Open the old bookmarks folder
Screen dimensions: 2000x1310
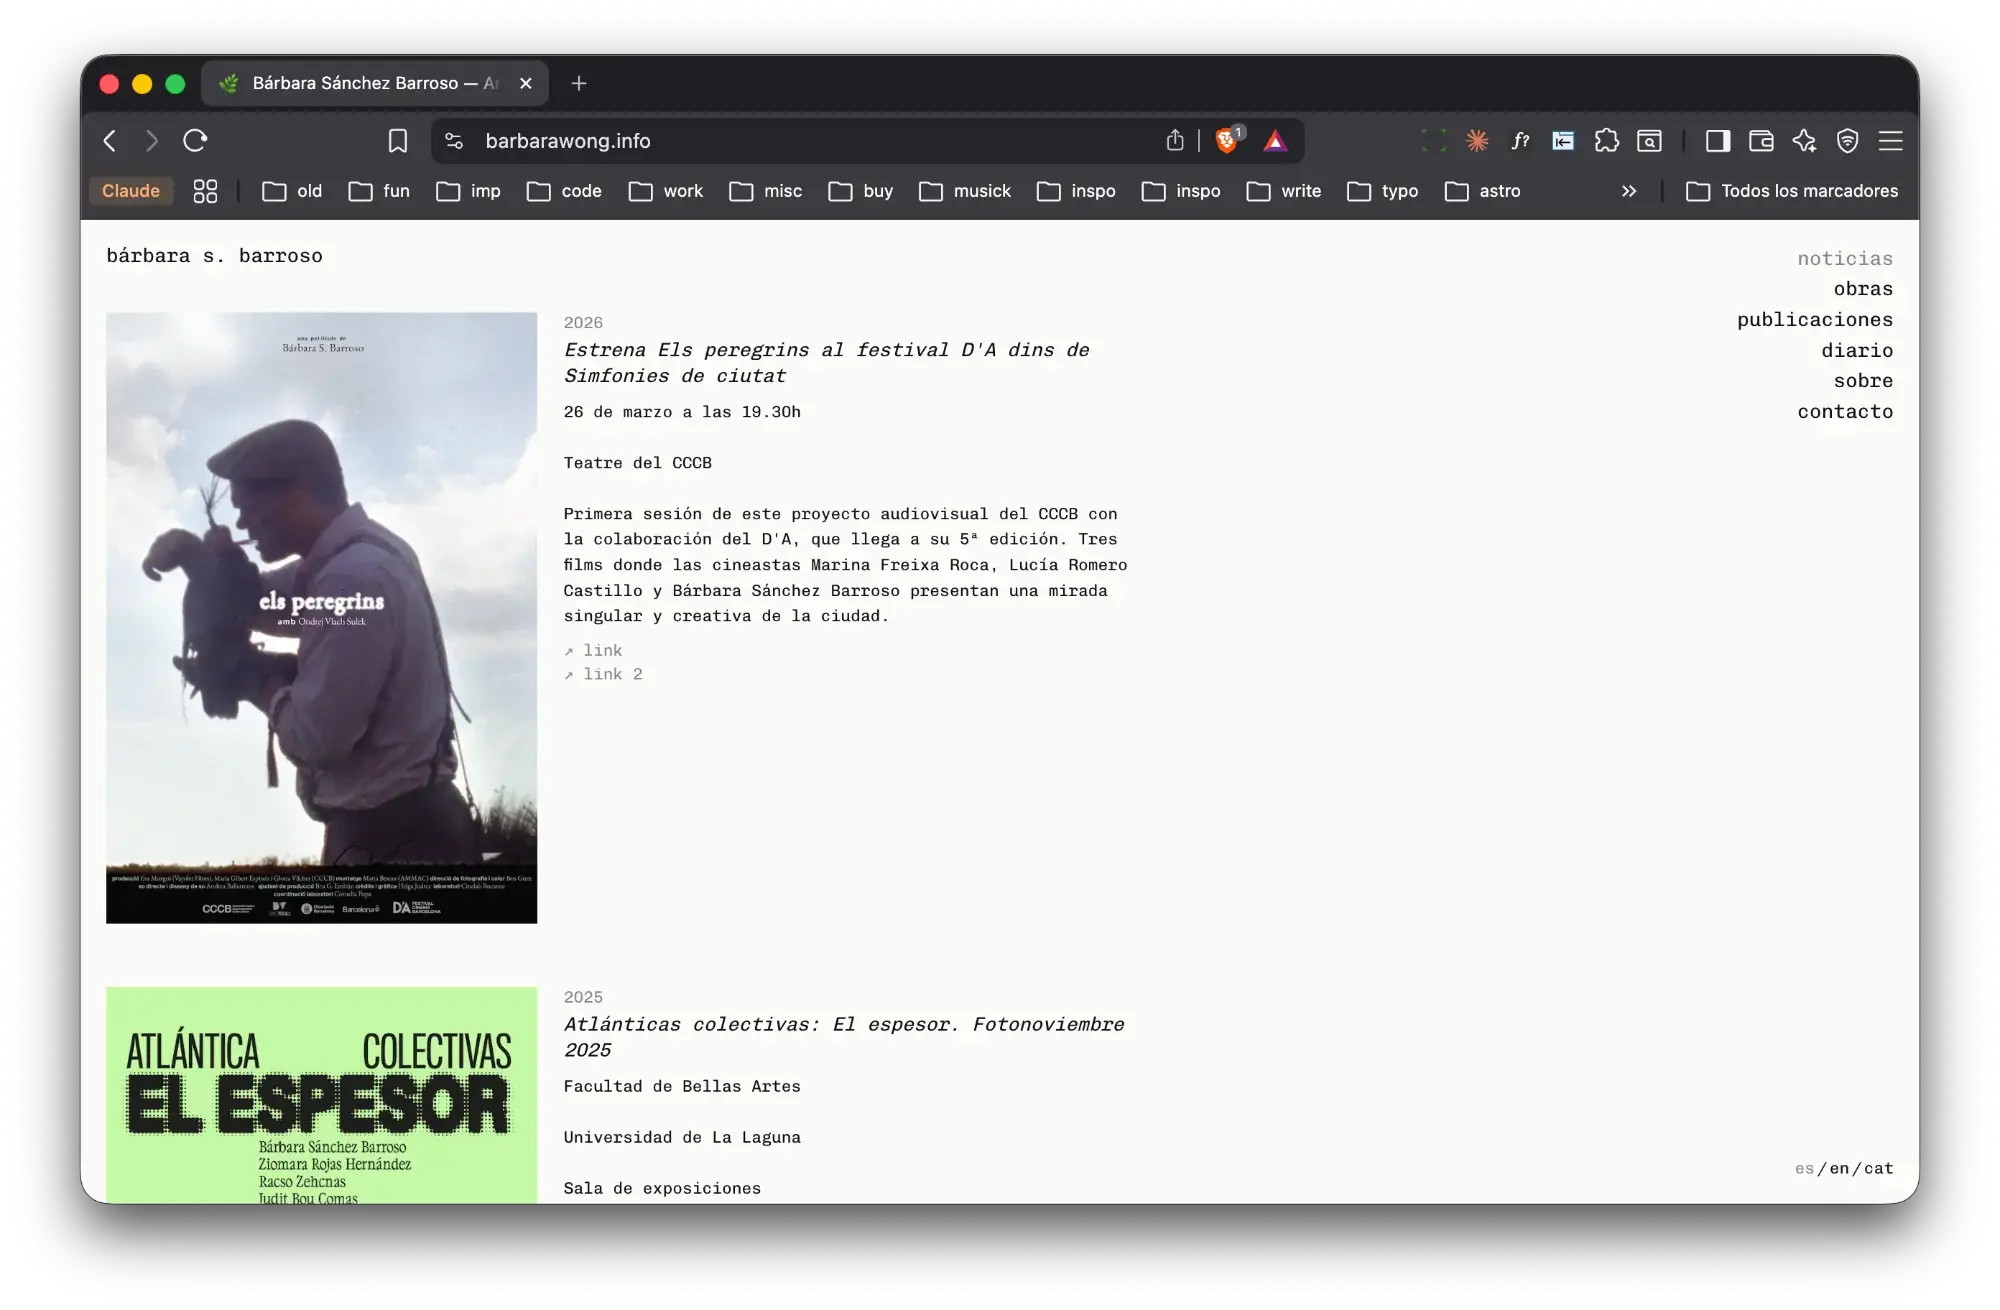[x=292, y=191]
